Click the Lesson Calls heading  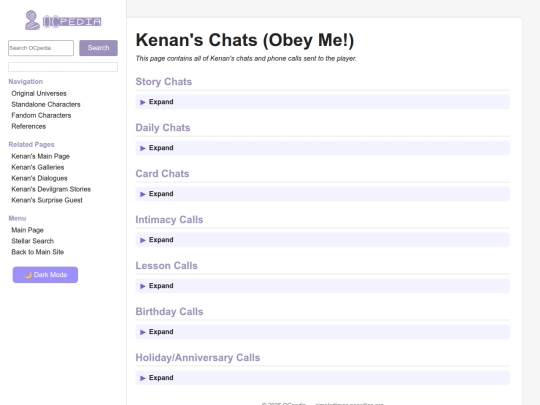point(166,266)
